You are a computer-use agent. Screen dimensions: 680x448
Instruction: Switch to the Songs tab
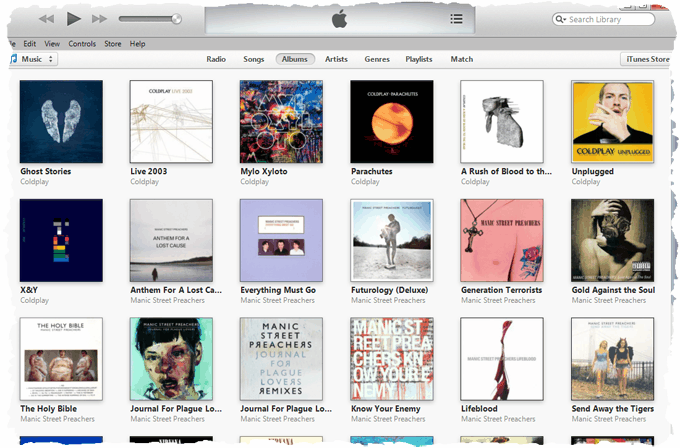click(253, 59)
